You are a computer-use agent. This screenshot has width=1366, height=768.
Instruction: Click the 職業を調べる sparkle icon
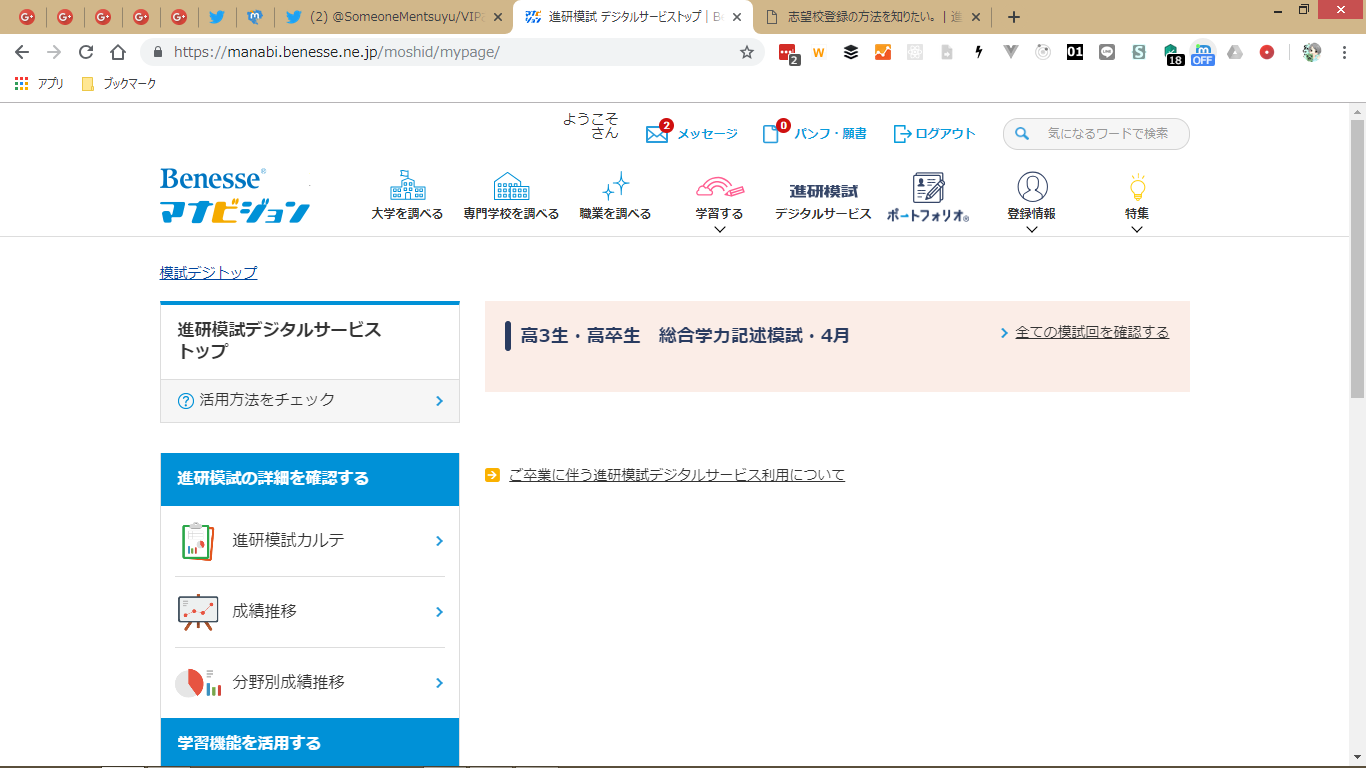[615, 186]
